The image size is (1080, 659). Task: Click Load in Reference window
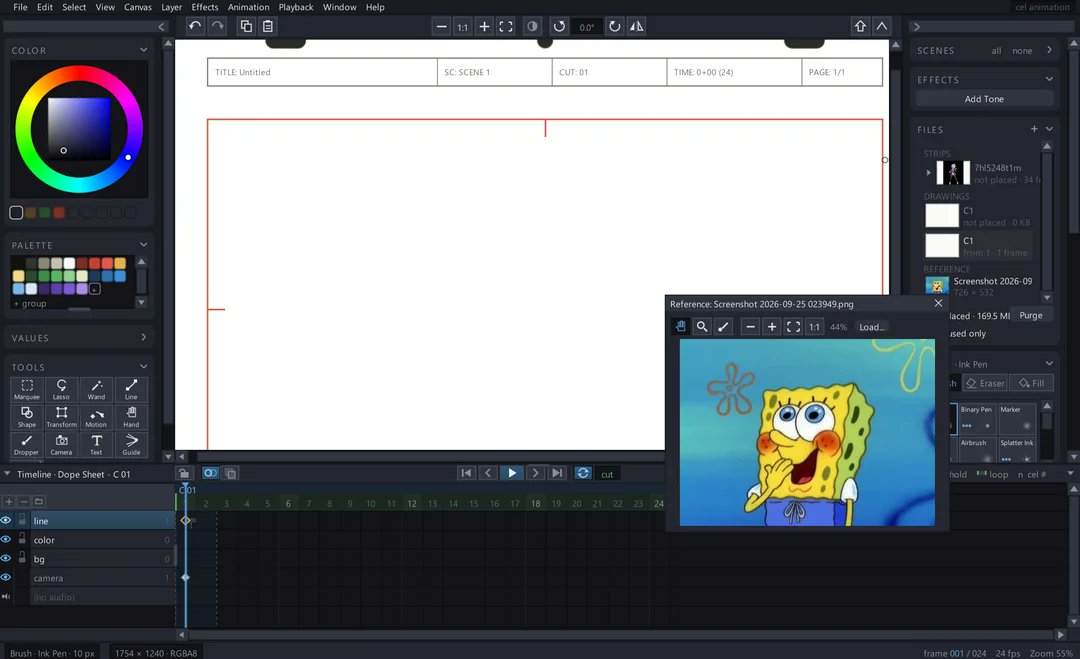point(871,327)
